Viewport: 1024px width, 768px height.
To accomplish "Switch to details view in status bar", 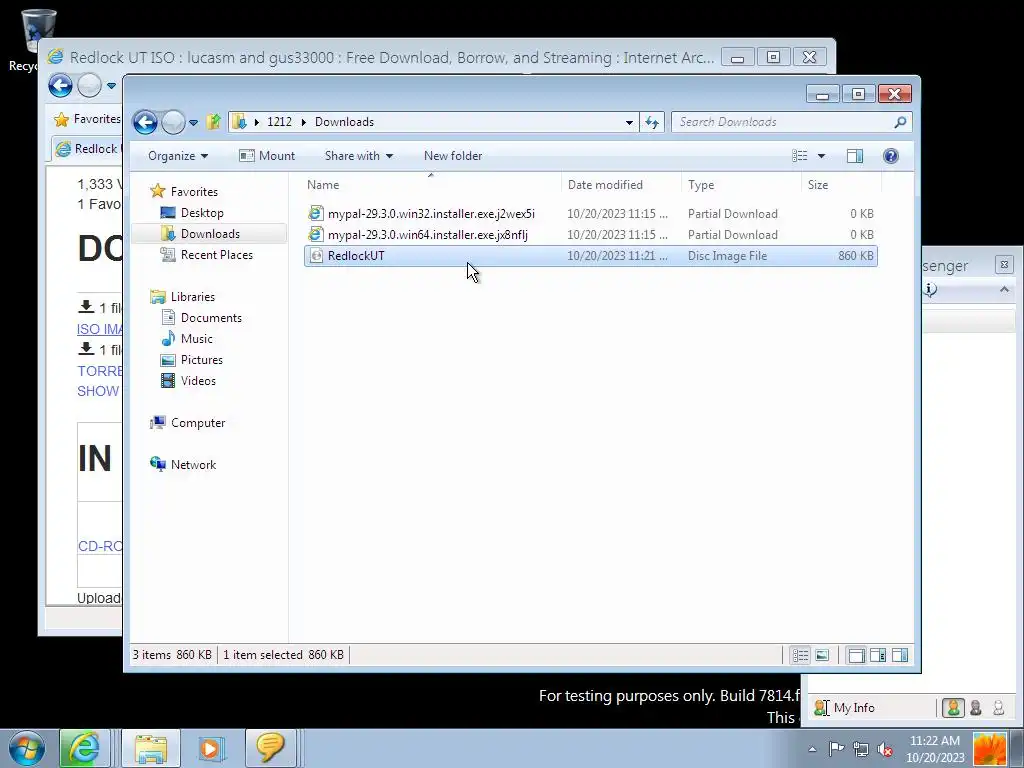I will 801,655.
